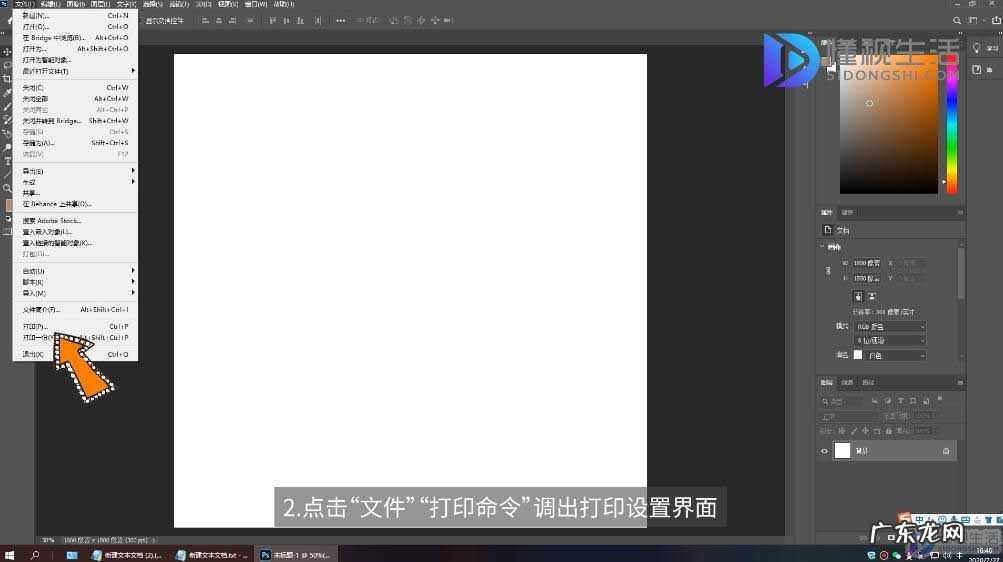Switch to the 调整 tab beside 属性
This screenshot has width=1003, height=562.
847,212
